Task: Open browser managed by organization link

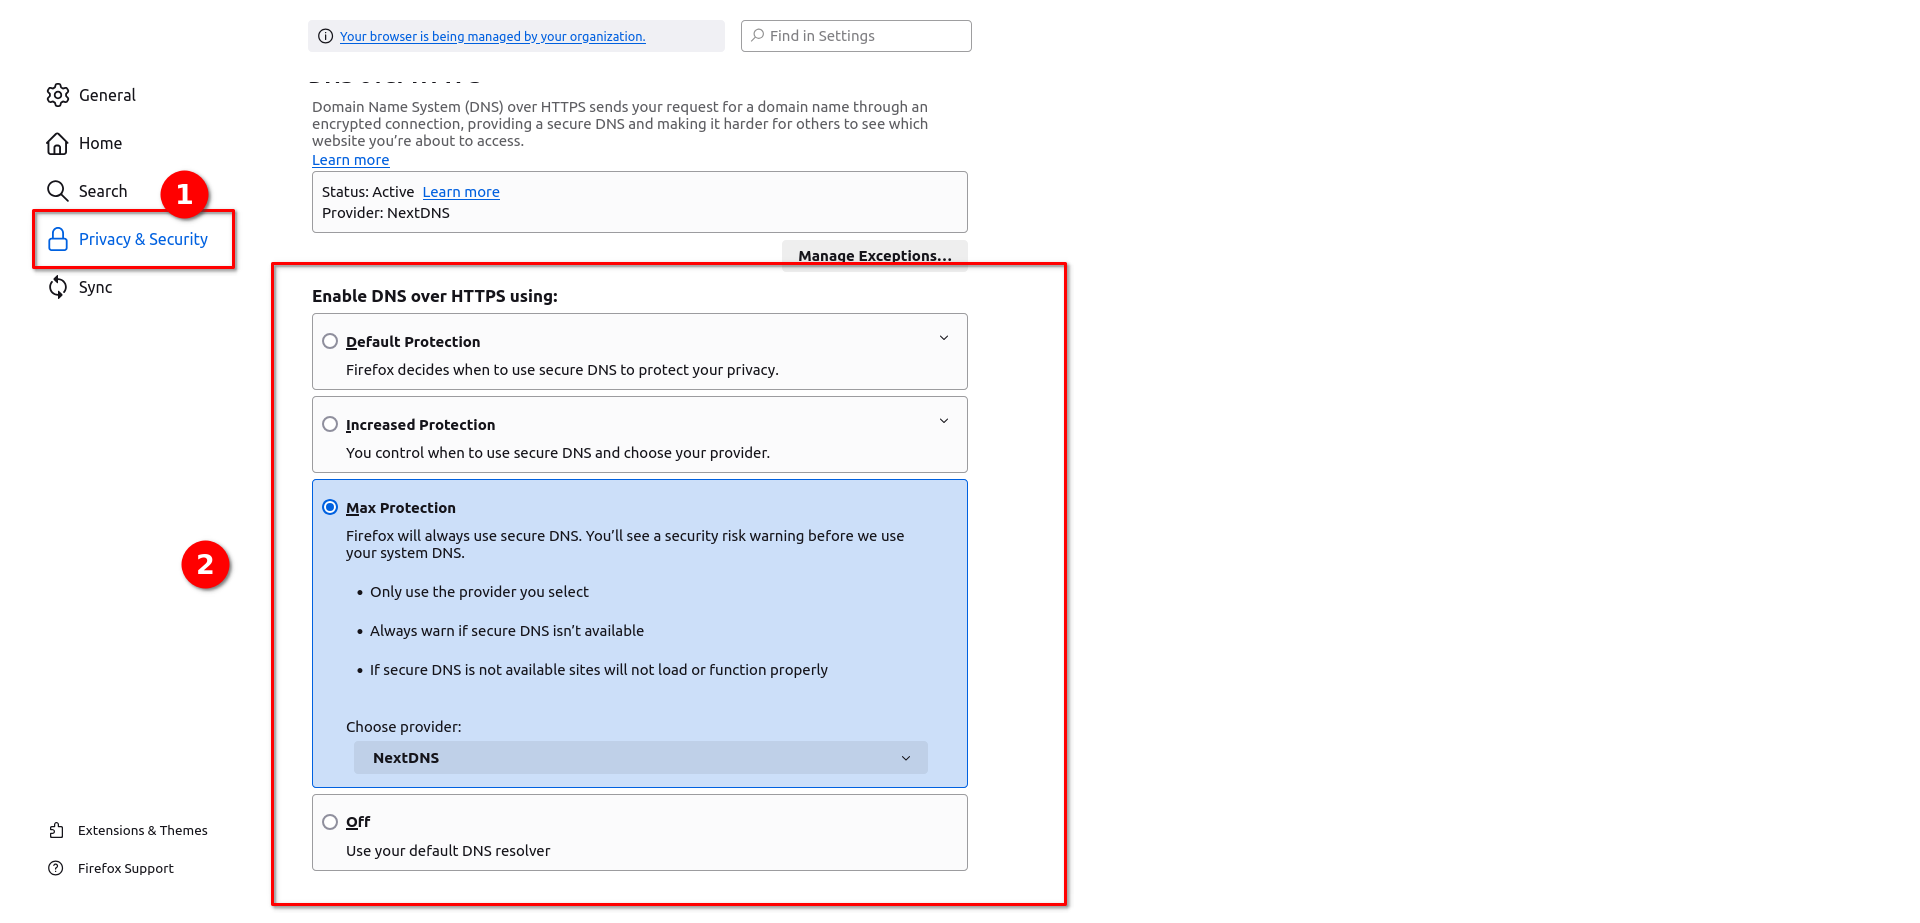Action: [x=492, y=36]
